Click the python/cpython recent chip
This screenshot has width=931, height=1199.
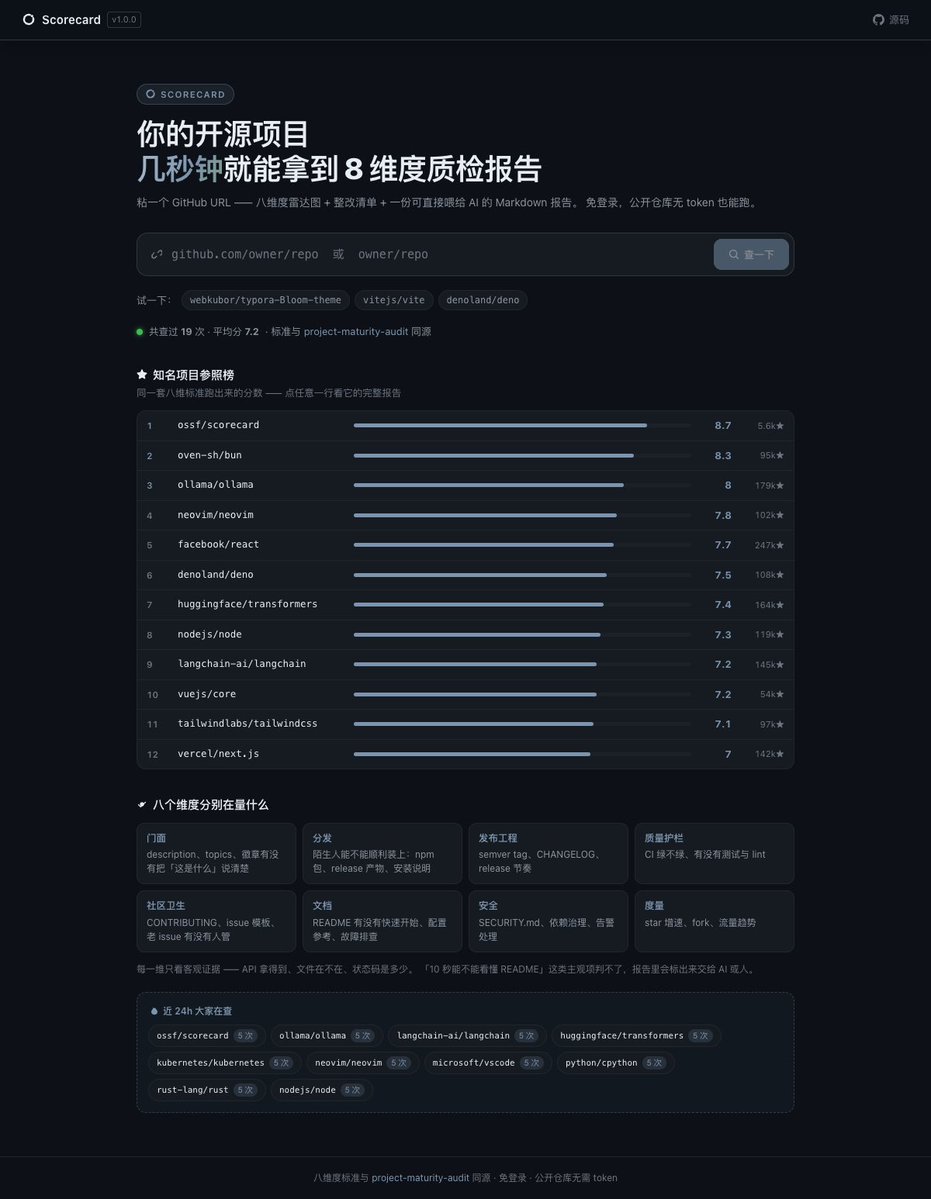pyautogui.click(x=615, y=1063)
